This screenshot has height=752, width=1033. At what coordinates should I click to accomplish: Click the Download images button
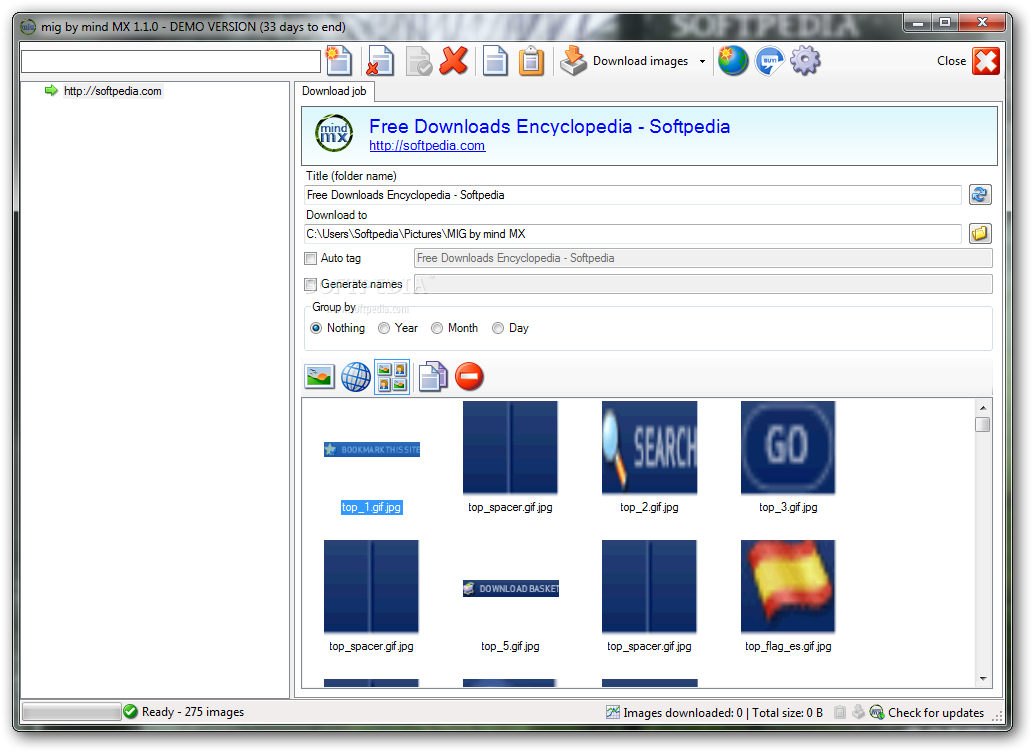tap(625, 61)
